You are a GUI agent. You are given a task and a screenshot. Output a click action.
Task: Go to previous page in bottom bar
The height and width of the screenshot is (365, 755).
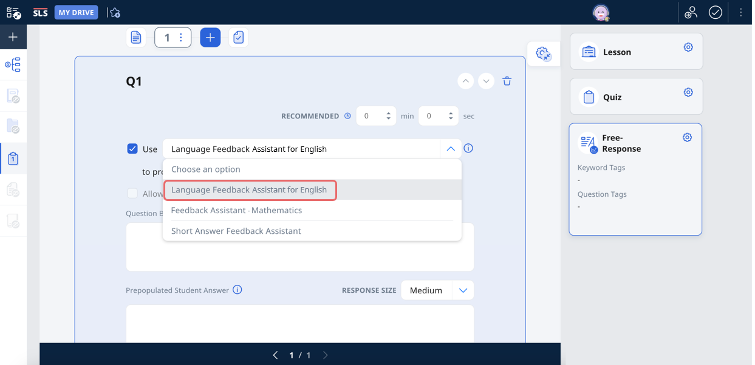pyautogui.click(x=275, y=355)
